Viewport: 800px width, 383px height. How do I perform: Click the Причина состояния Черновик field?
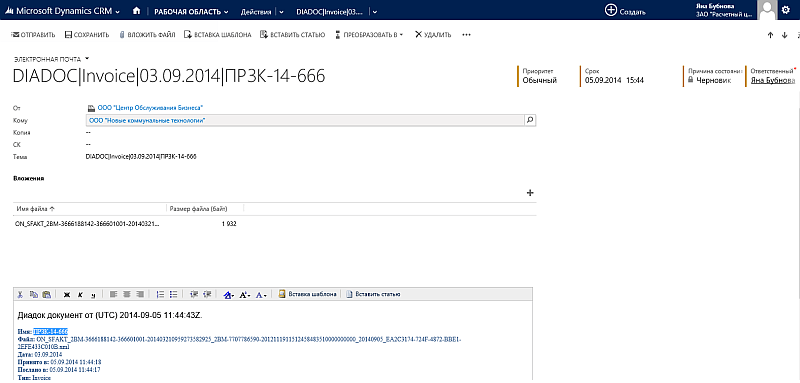(714, 76)
